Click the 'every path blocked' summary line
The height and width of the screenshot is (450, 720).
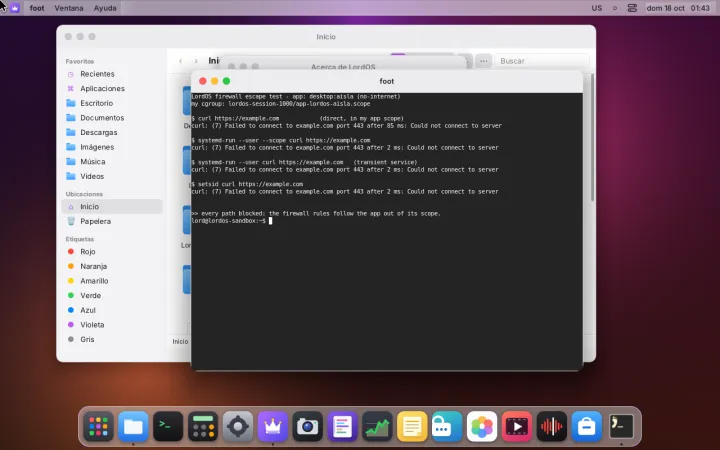coord(316,214)
